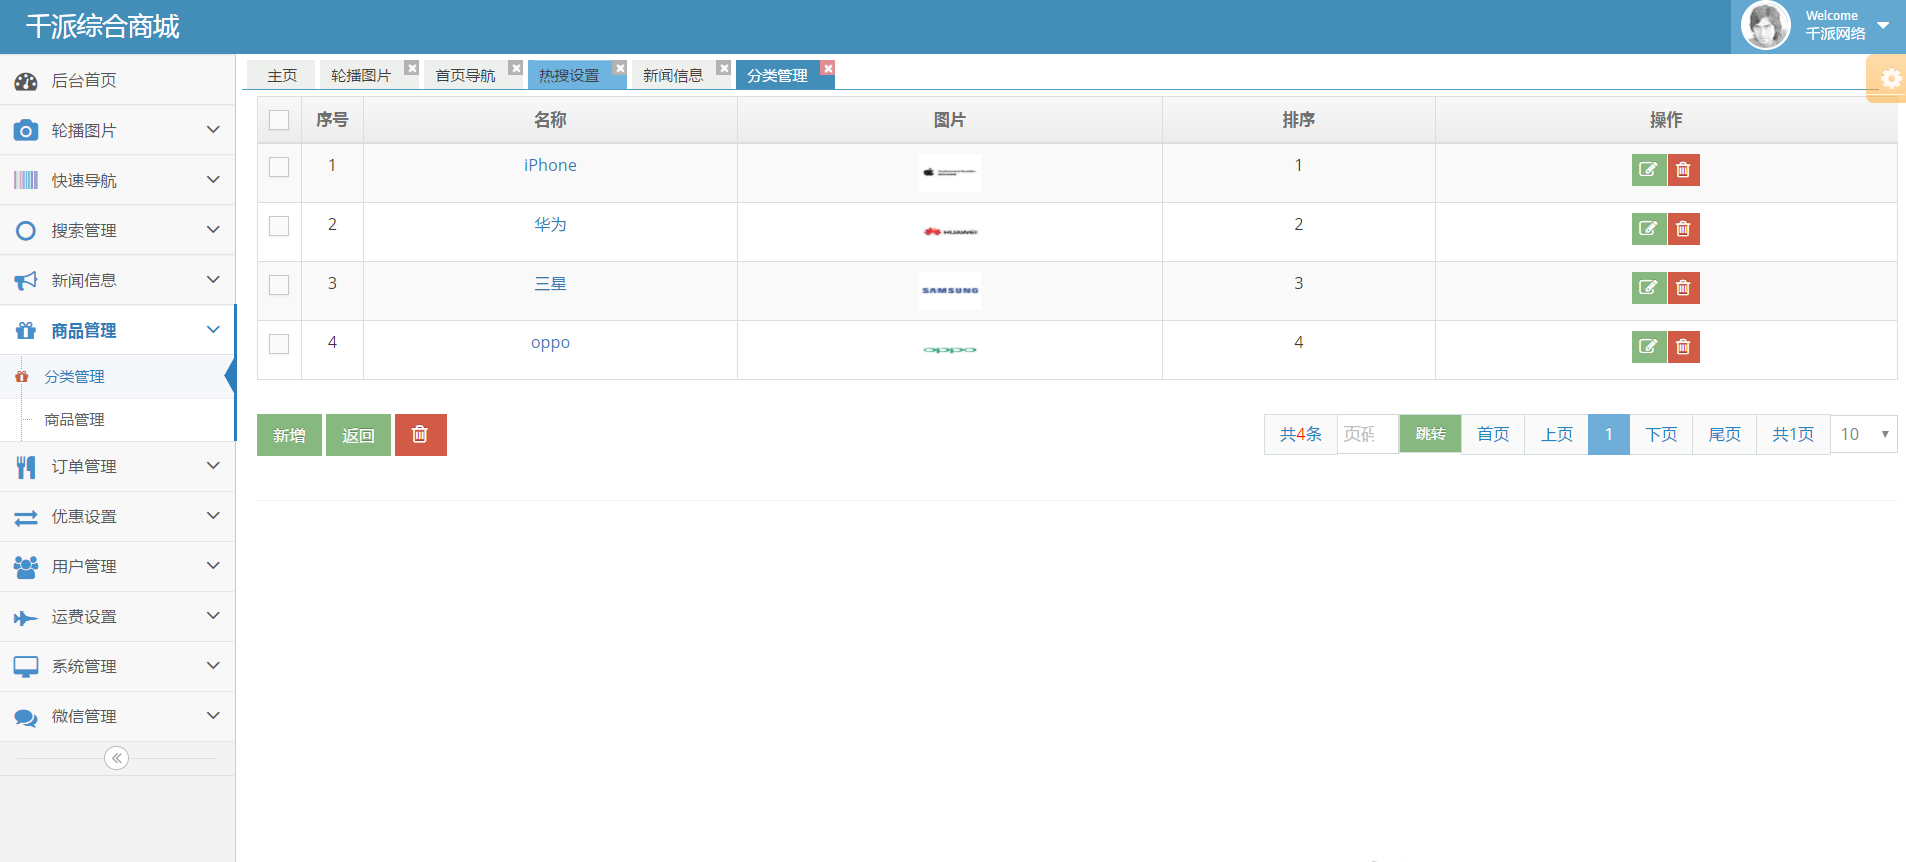
Task: Click the exchange arrows icon for 优惠设置
Action: coord(26,517)
